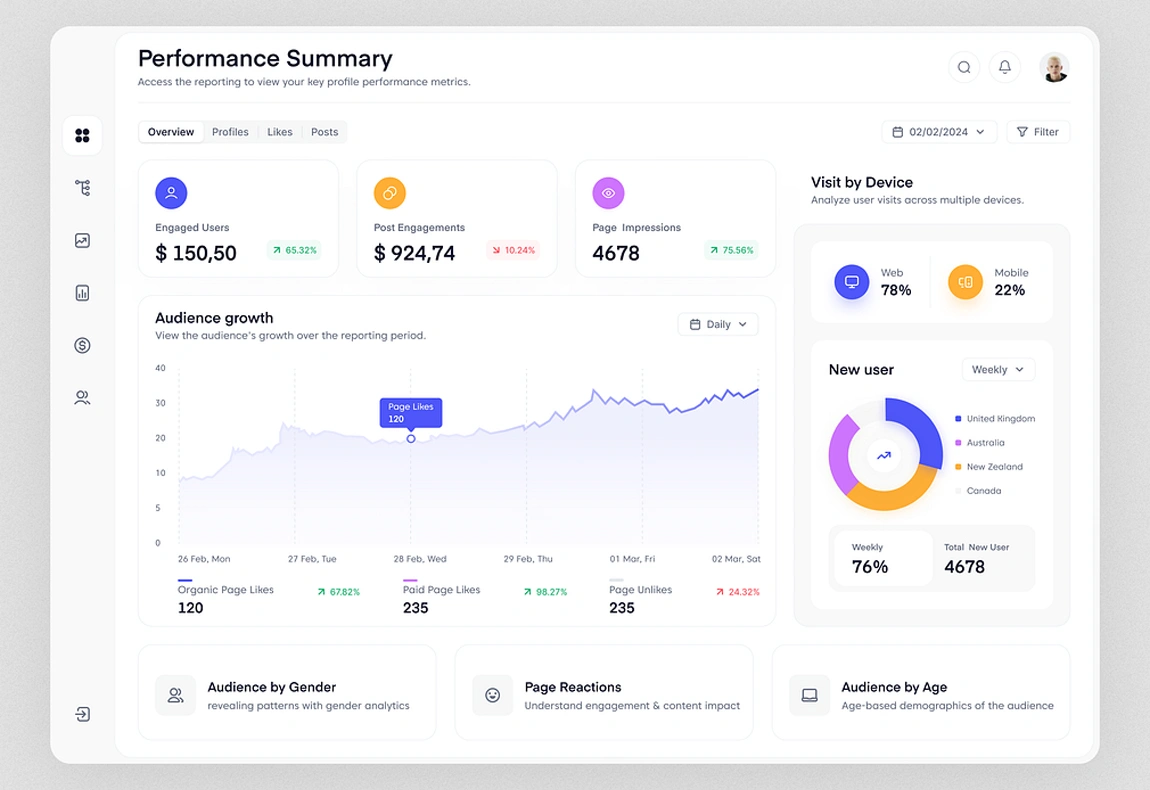Open the user profile avatar
This screenshot has height=790, width=1150.
(x=1054, y=67)
